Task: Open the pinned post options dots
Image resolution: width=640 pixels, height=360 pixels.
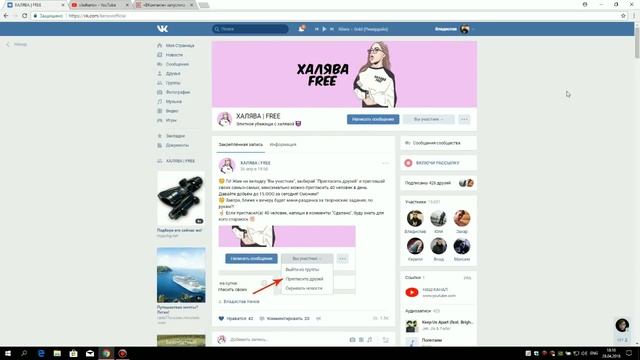Action: (385, 163)
